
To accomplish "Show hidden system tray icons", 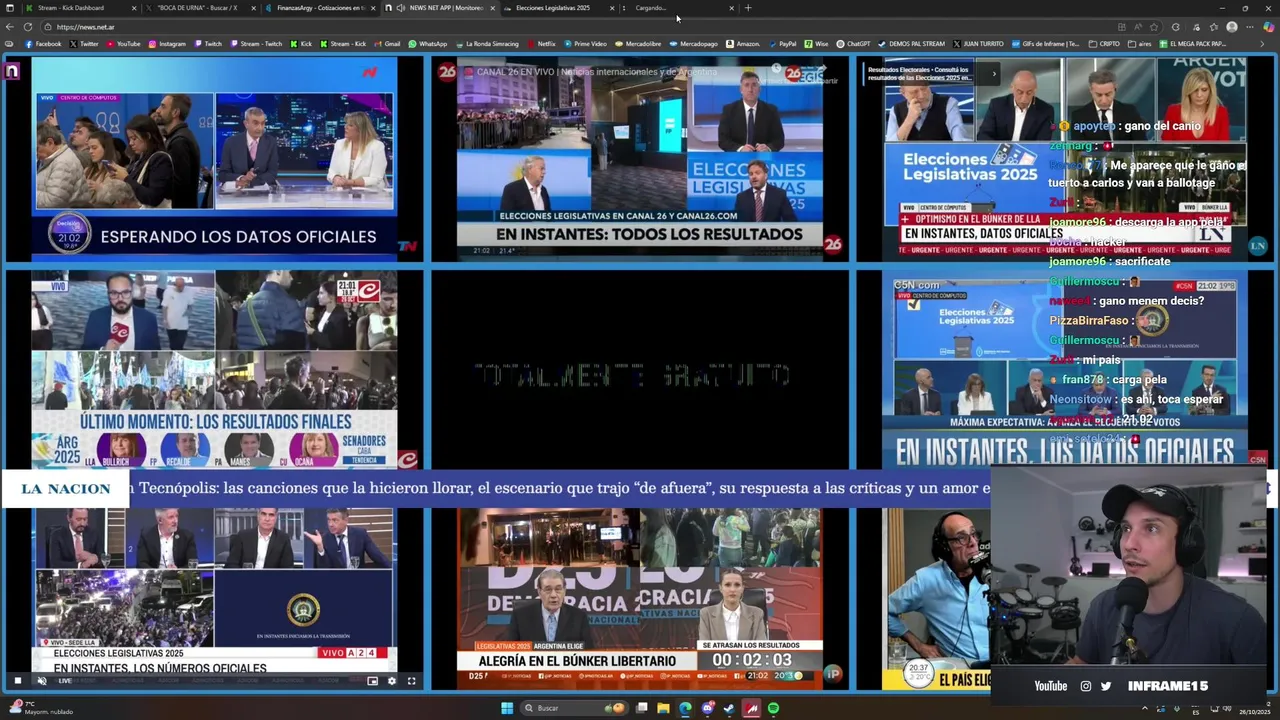I will pos(1144,708).
